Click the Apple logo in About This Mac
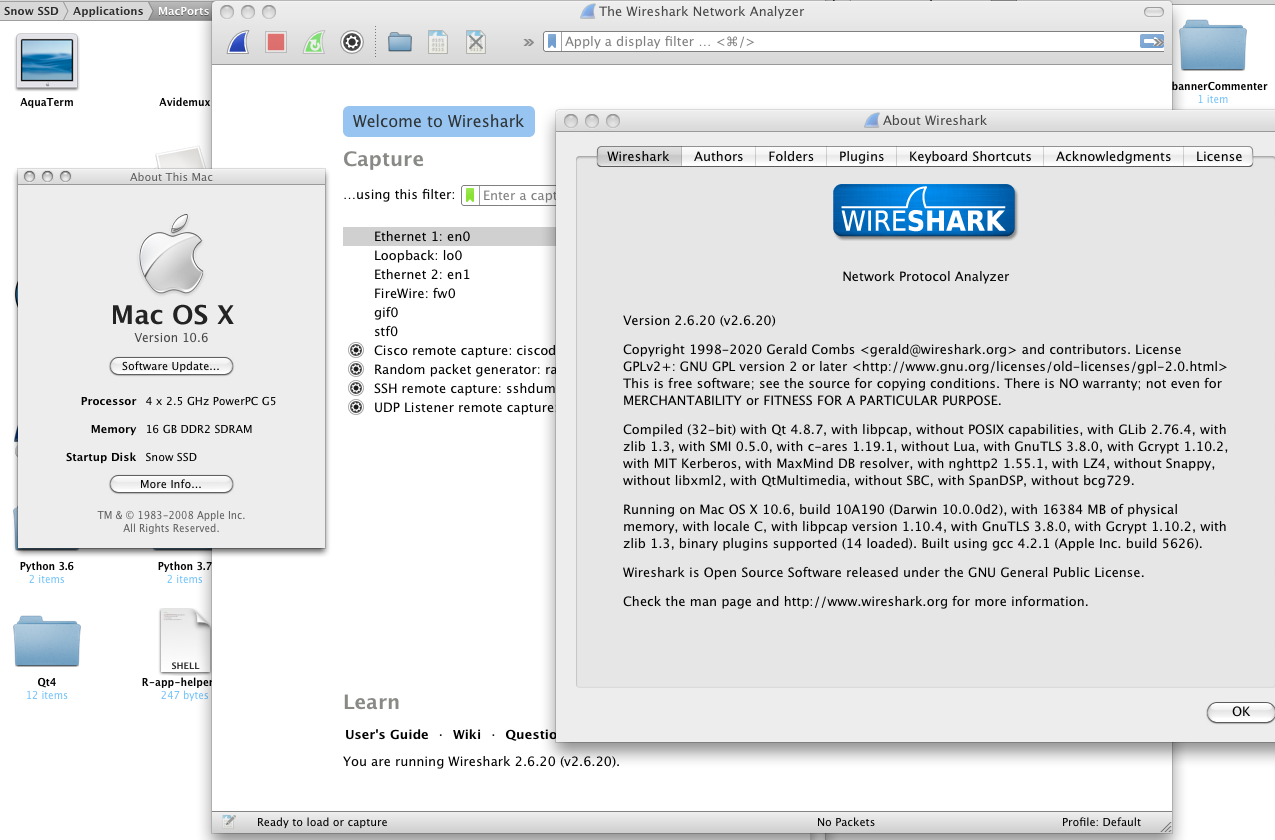1275x840 pixels. coord(171,252)
